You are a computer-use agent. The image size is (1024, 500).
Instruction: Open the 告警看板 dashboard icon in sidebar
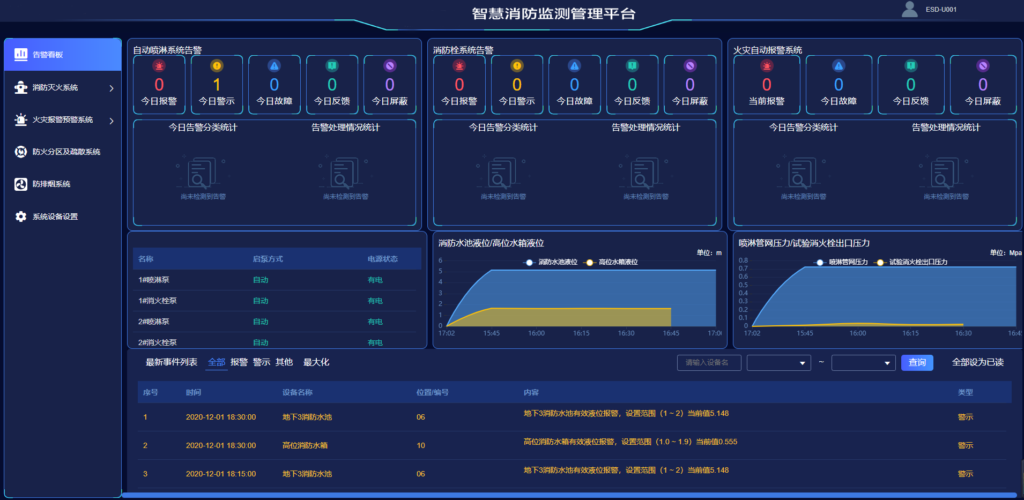[21, 55]
